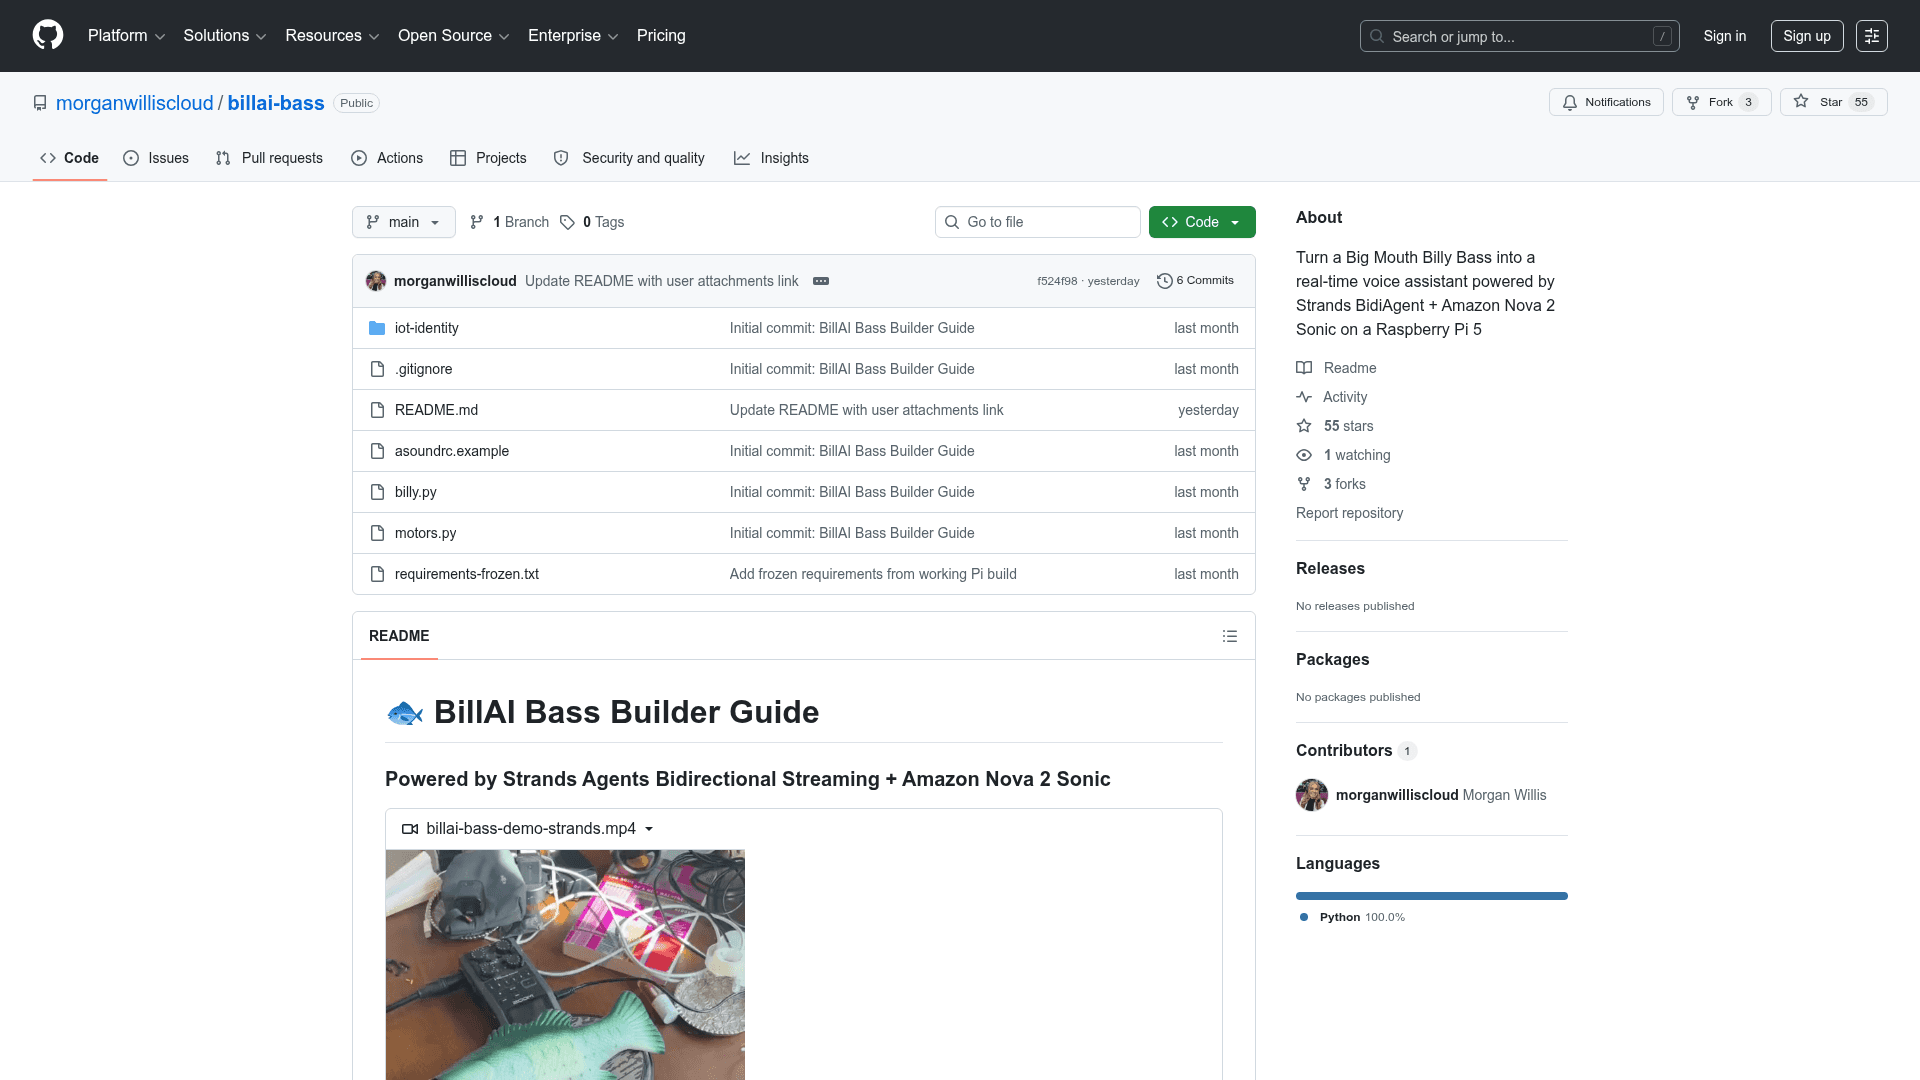Focus the Go to file search box
This screenshot has width=1920, height=1080.
1038,222
